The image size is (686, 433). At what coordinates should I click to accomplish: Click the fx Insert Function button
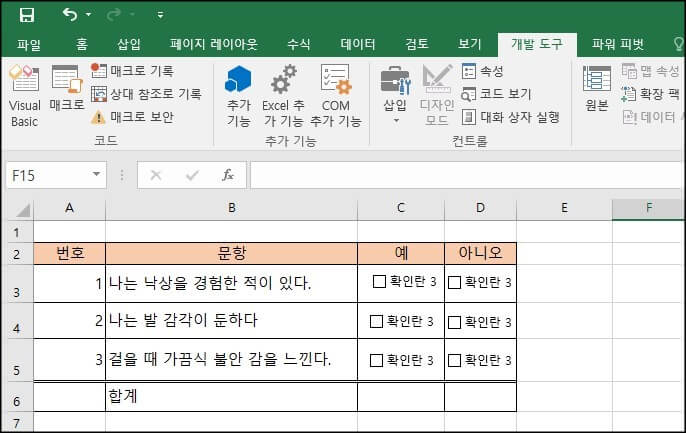[228, 175]
